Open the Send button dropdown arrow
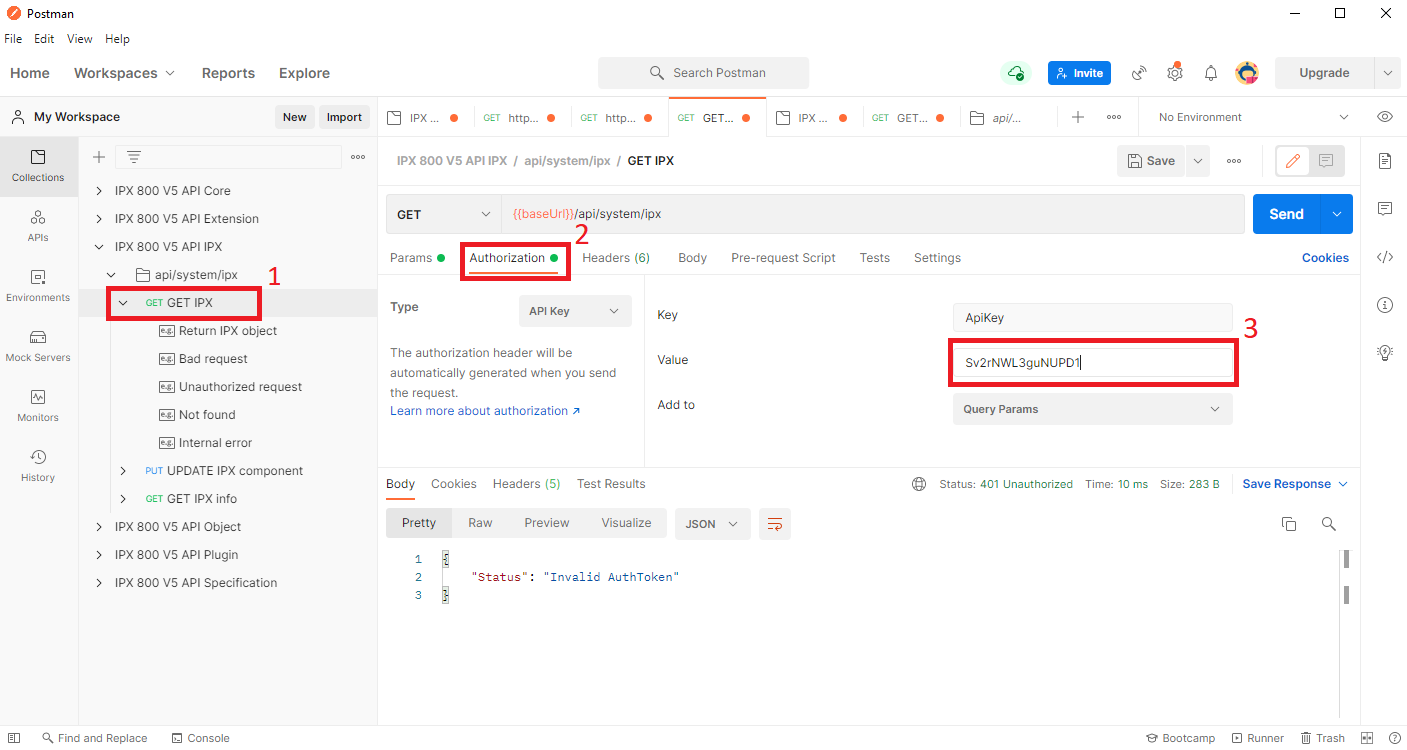 pos(1337,214)
